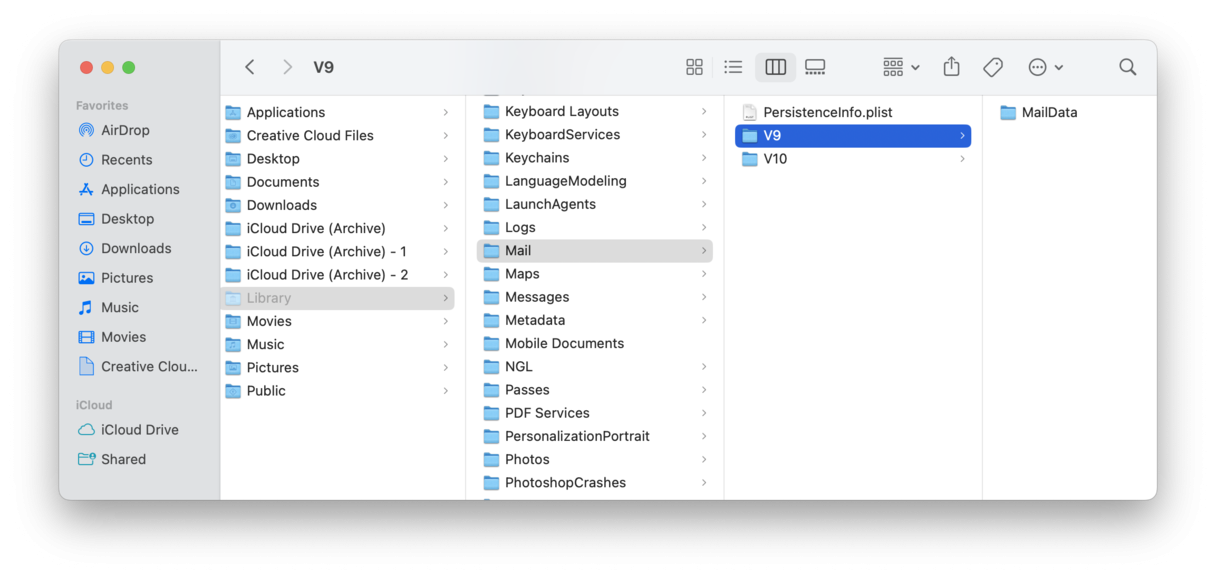Click the Share icon
This screenshot has height=578, width=1216.
[951, 67]
